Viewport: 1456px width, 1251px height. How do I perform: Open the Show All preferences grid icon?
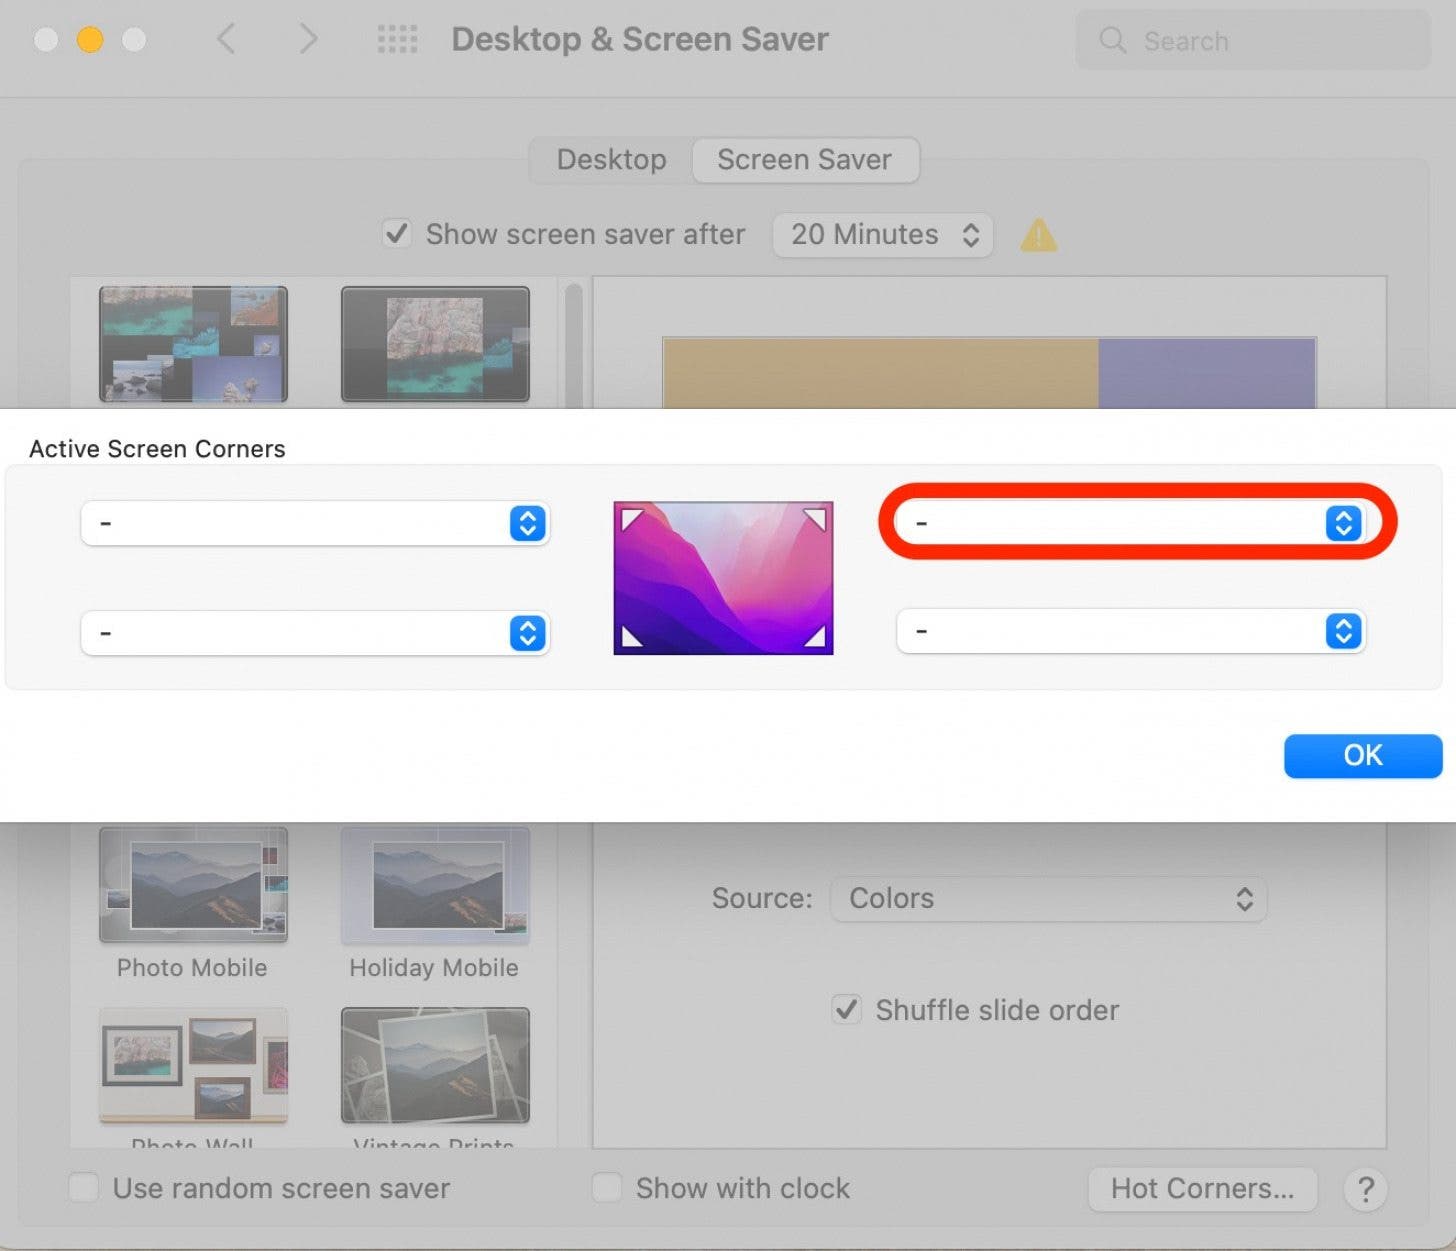coord(397,39)
